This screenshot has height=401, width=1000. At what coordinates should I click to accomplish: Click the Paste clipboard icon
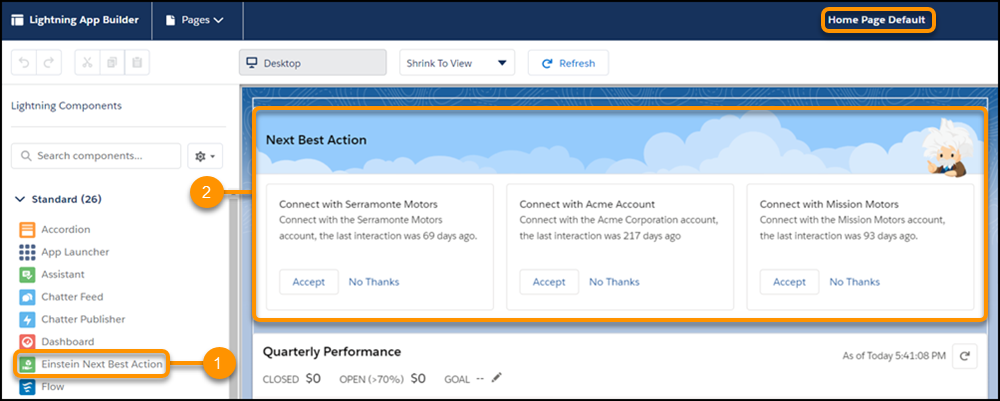(x=136, y=63)
